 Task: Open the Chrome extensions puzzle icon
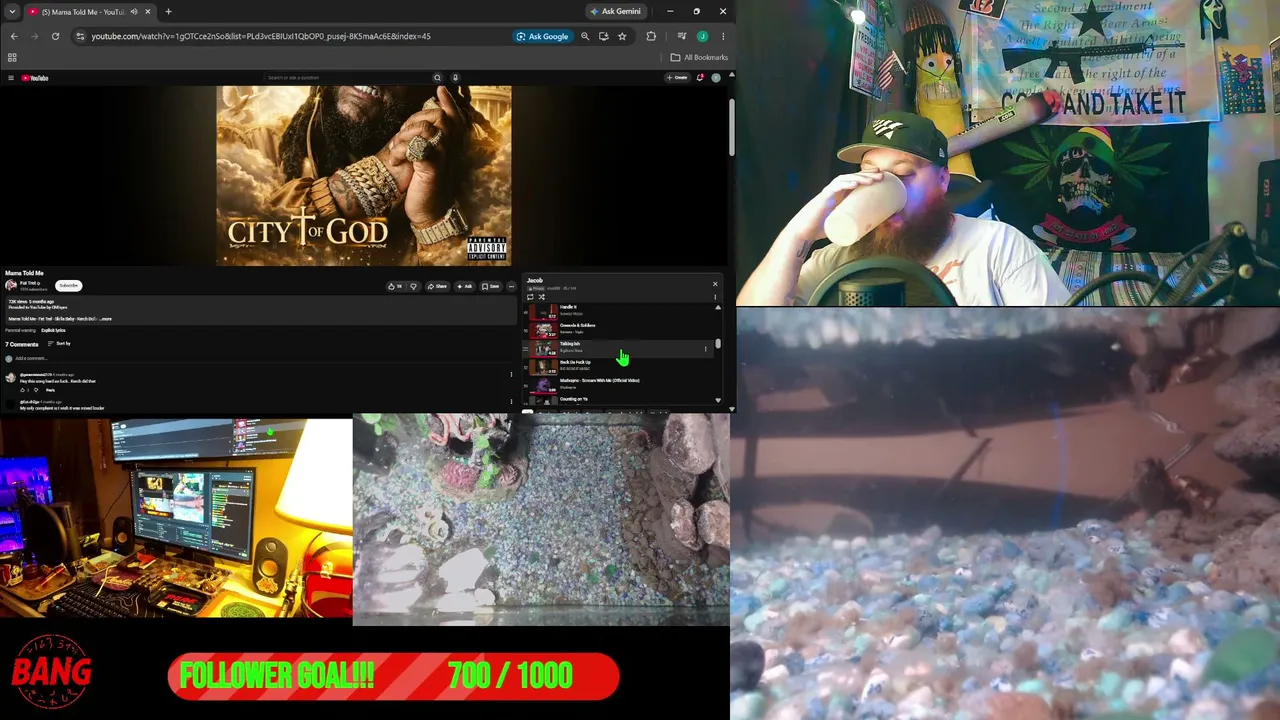(651, 36)
